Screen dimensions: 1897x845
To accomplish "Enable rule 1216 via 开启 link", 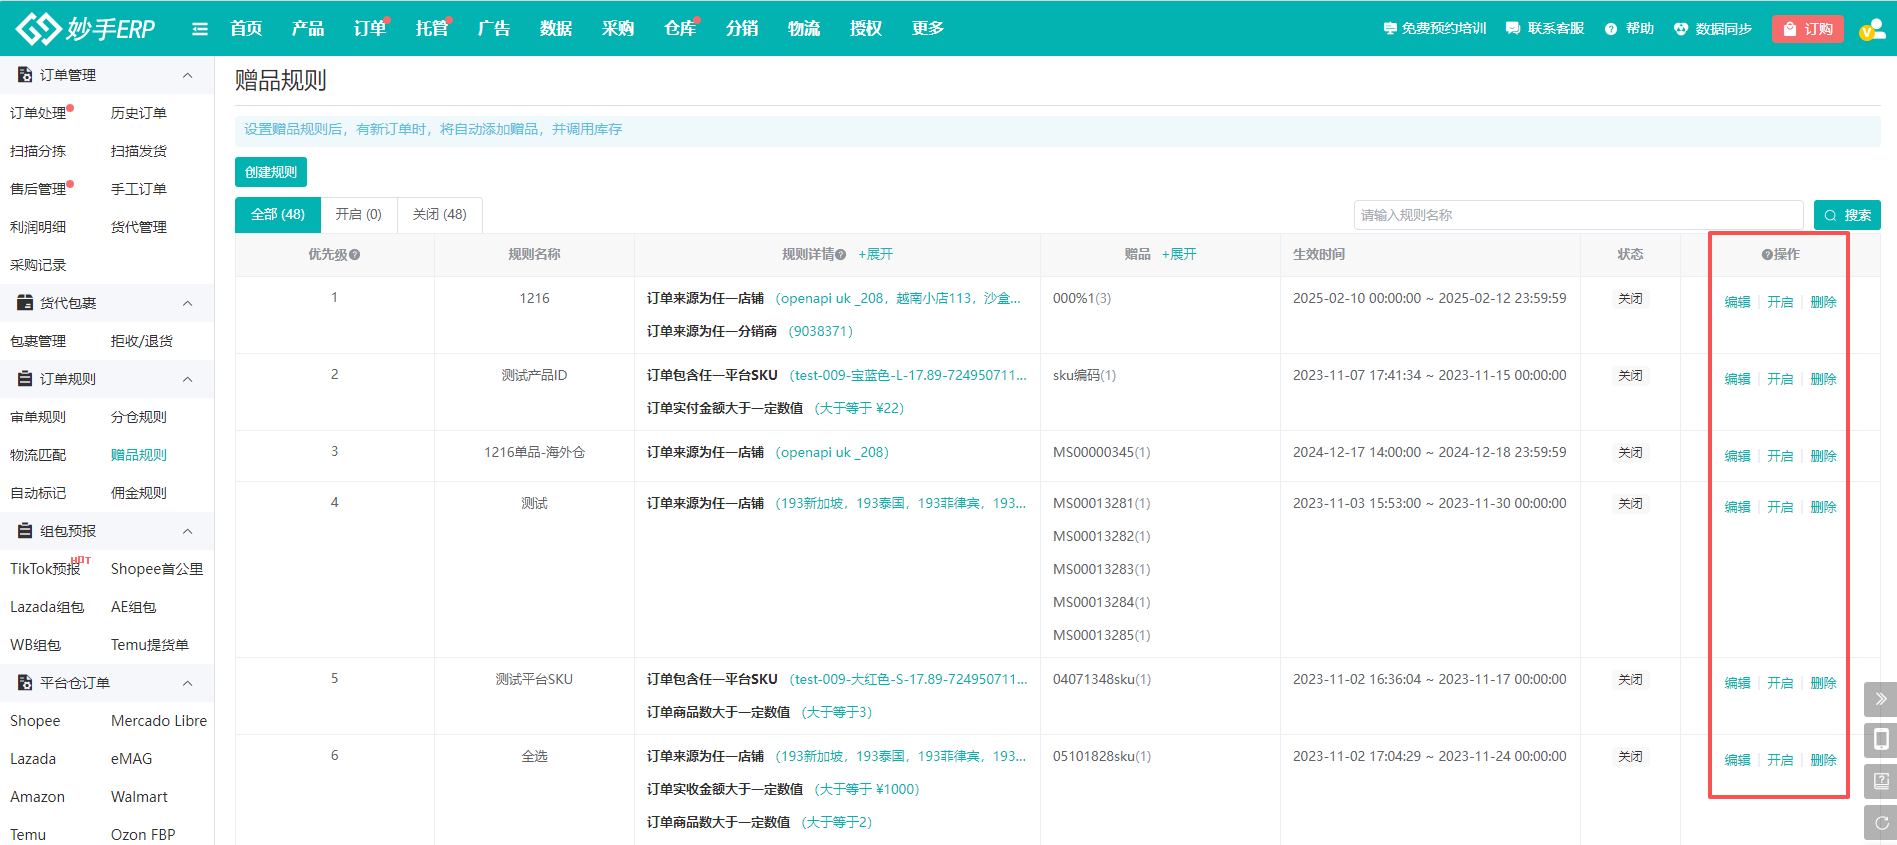I will [1779, 302].
